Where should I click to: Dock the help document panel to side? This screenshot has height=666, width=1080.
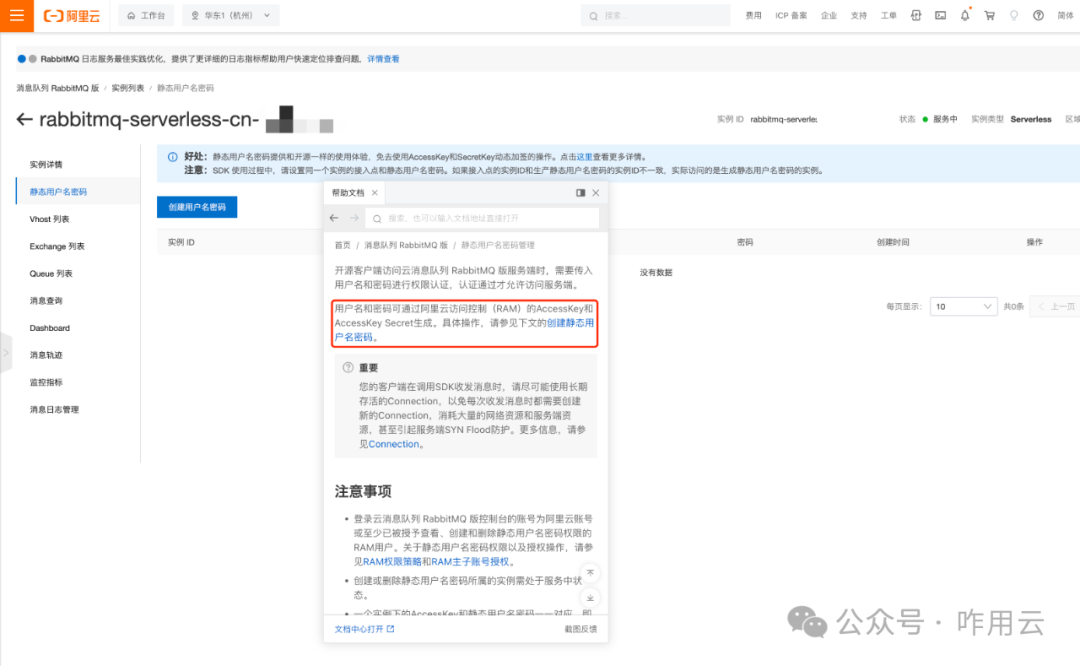click(x=581, y=193)
